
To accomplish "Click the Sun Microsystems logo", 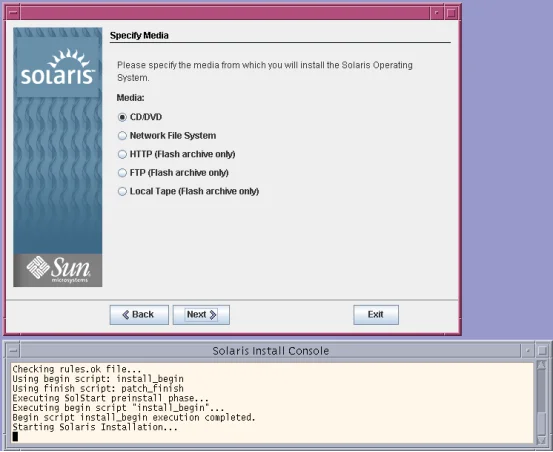I will pos(58,270).
